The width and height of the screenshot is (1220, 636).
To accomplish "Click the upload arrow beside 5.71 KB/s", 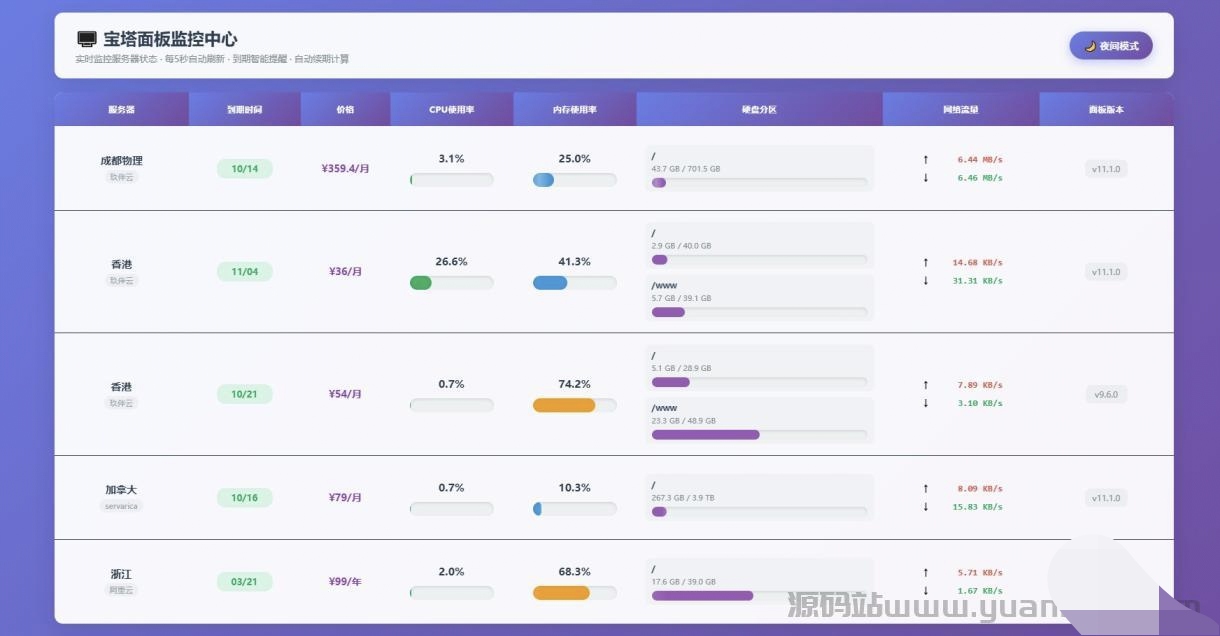I will 925,573.
